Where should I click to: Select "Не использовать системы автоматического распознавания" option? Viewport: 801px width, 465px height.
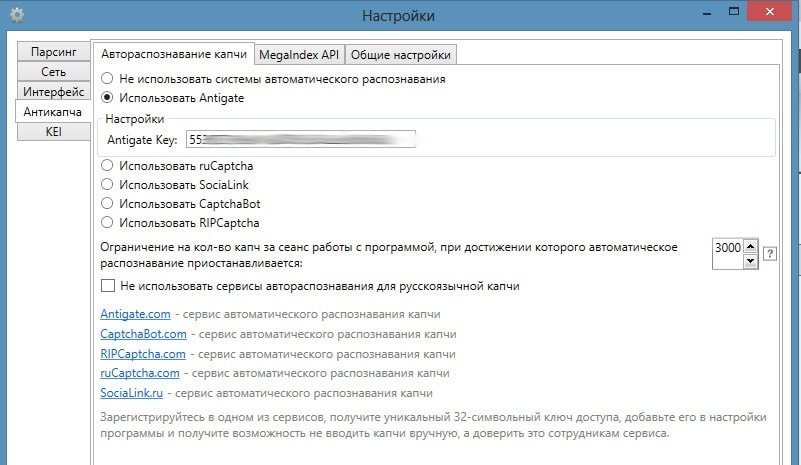pyautogui.click(x=108, y=78)
